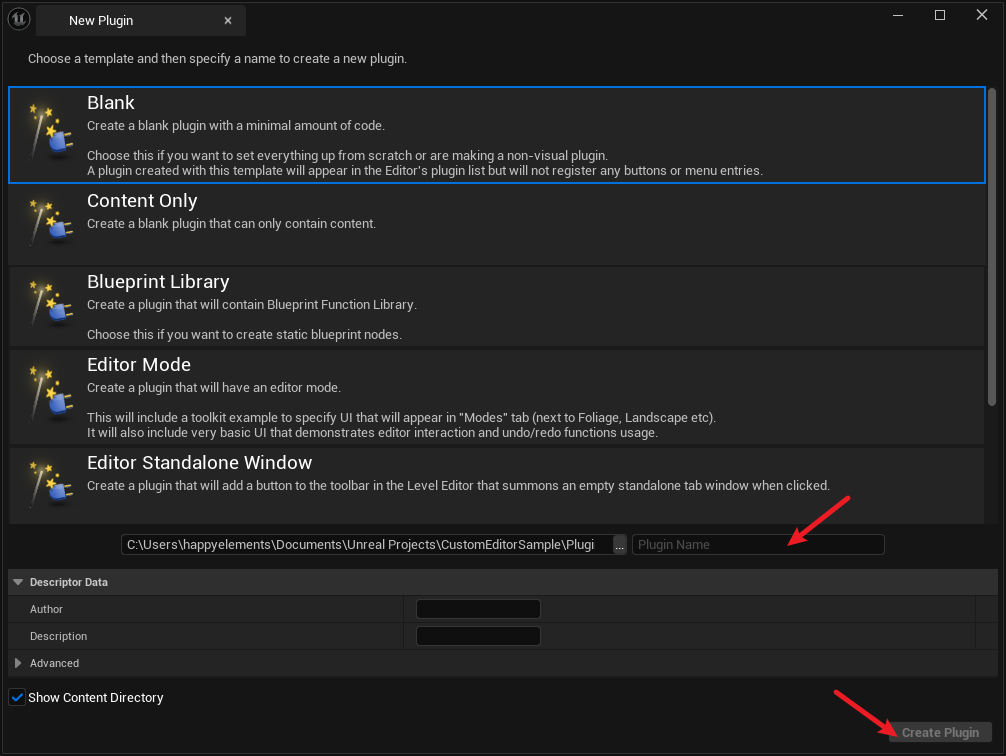Click the Content Only template icon
The width and height of the screenshot is (1006, 756).
pos(48,222)
